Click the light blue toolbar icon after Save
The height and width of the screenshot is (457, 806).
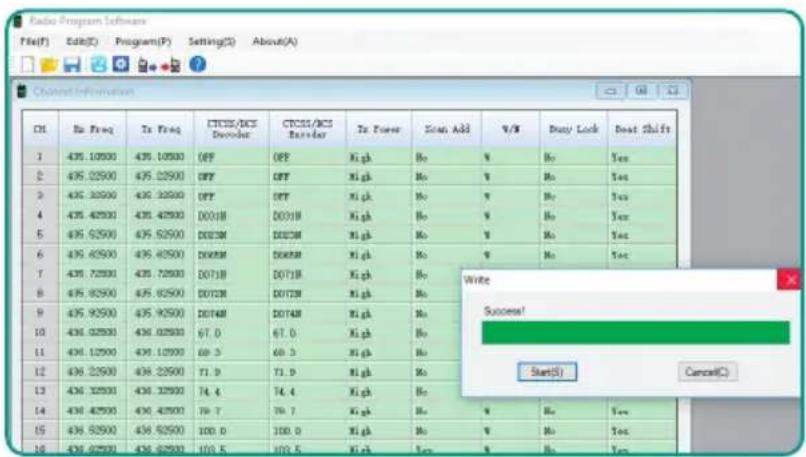pos(99,64)
